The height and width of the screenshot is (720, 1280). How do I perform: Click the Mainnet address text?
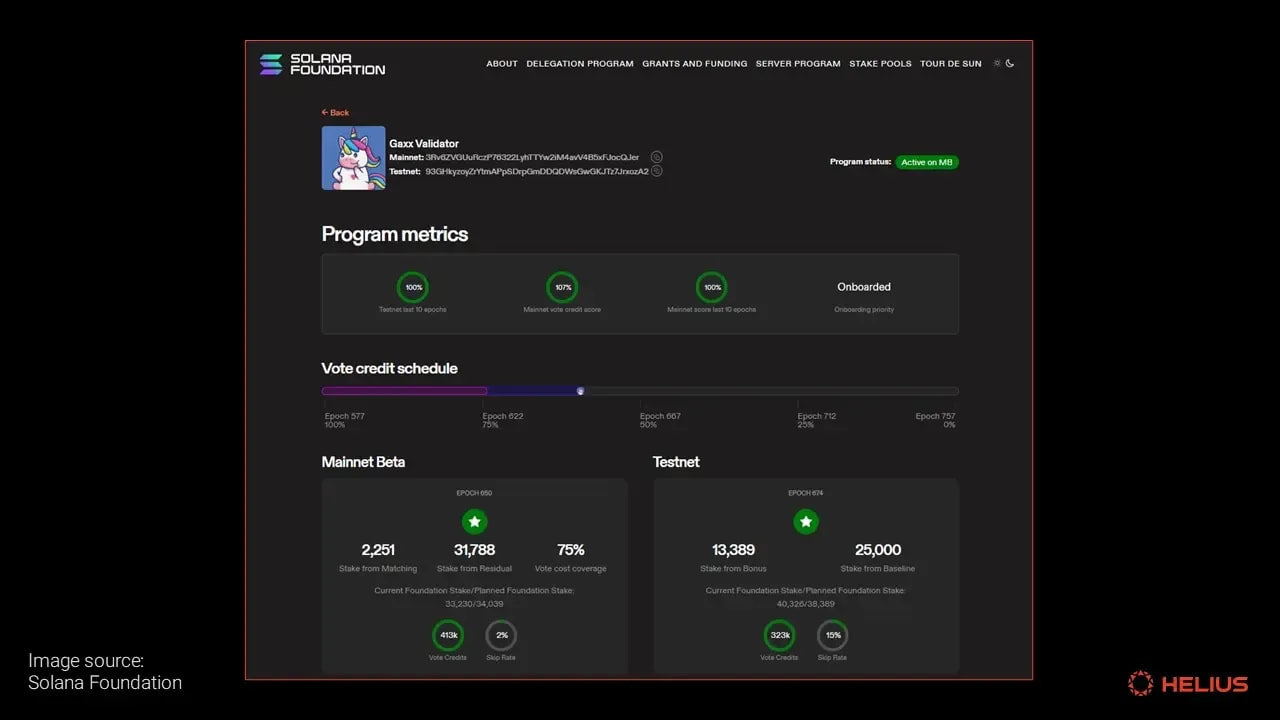tap(532, 158)
